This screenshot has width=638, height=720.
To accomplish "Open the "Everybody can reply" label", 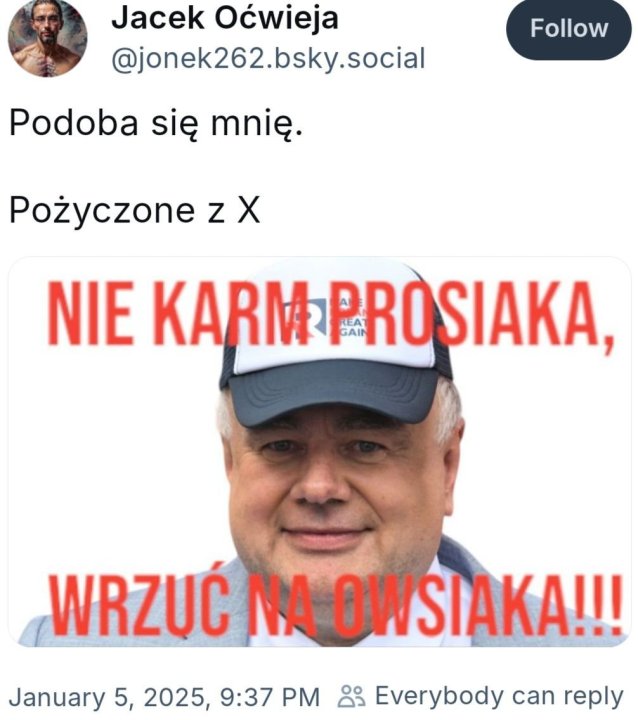I will (499, 697).
